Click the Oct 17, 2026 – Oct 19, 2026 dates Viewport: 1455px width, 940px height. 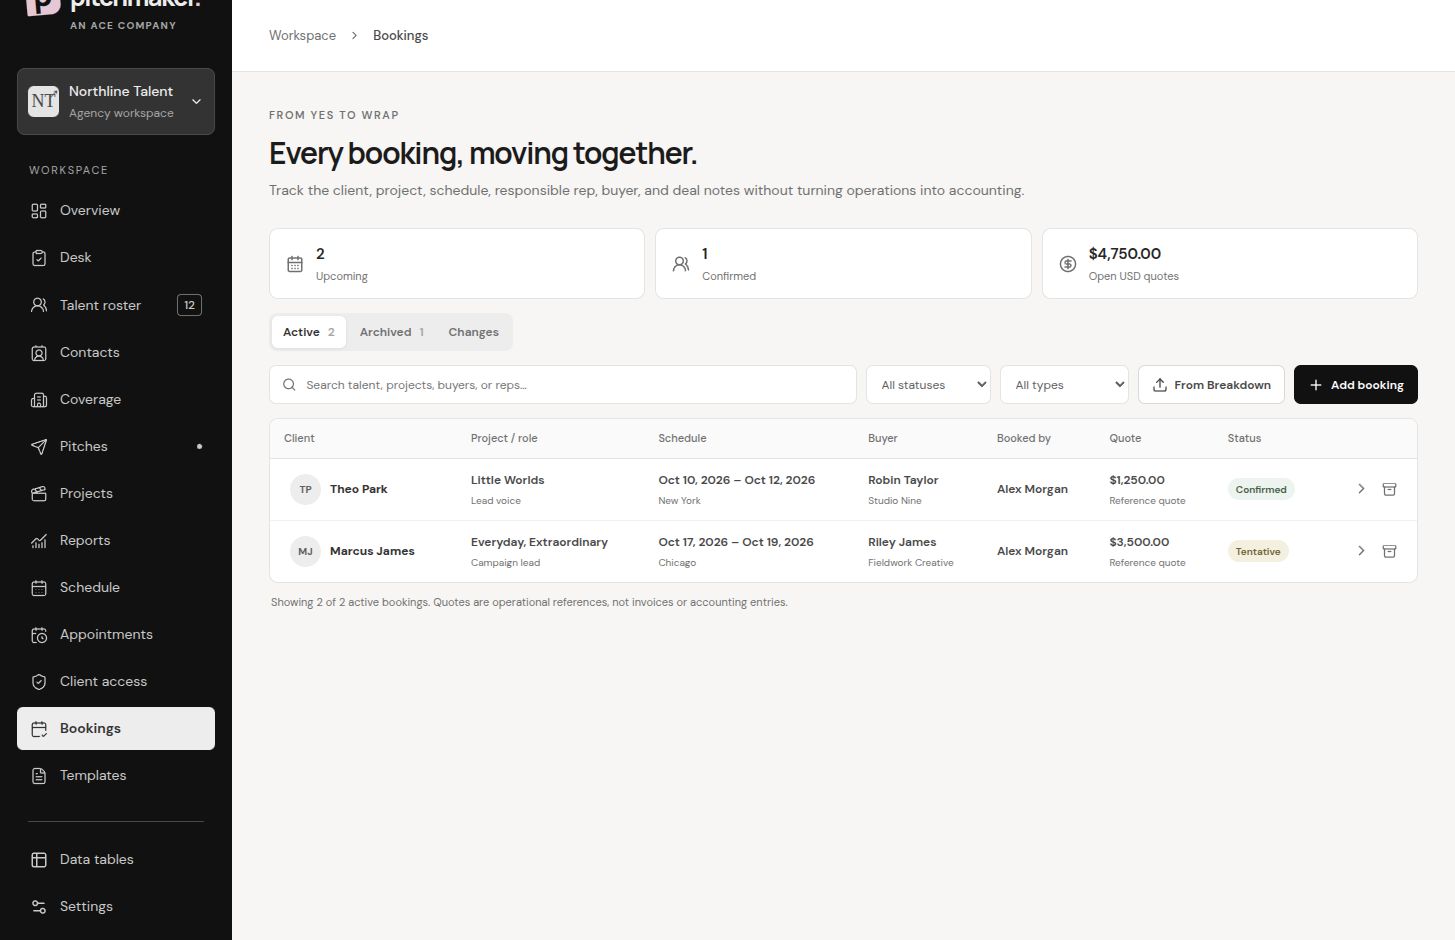tap(736, 542)
